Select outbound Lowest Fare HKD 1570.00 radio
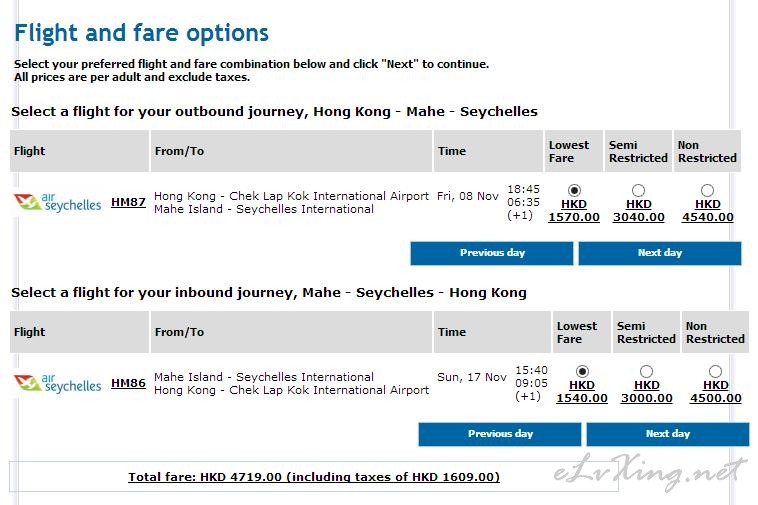Viewport: 758px width, 505px height. 574,190
